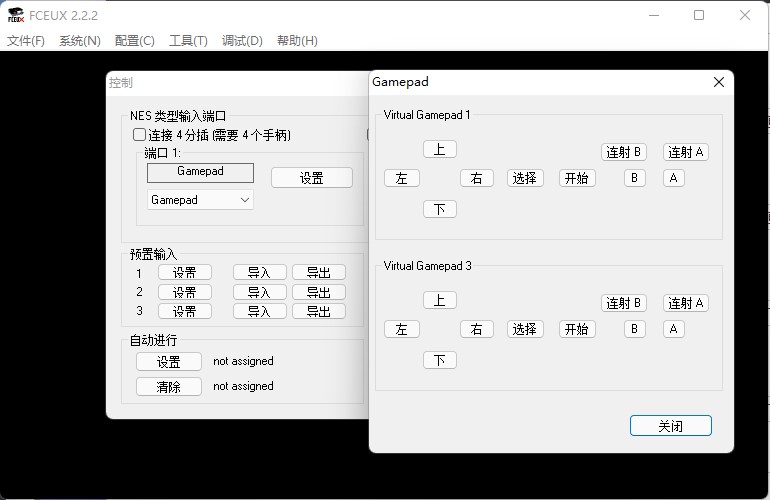Click 设置 for preset input 3
This screenshot has width=770, height=500.
tap(185, 311)
